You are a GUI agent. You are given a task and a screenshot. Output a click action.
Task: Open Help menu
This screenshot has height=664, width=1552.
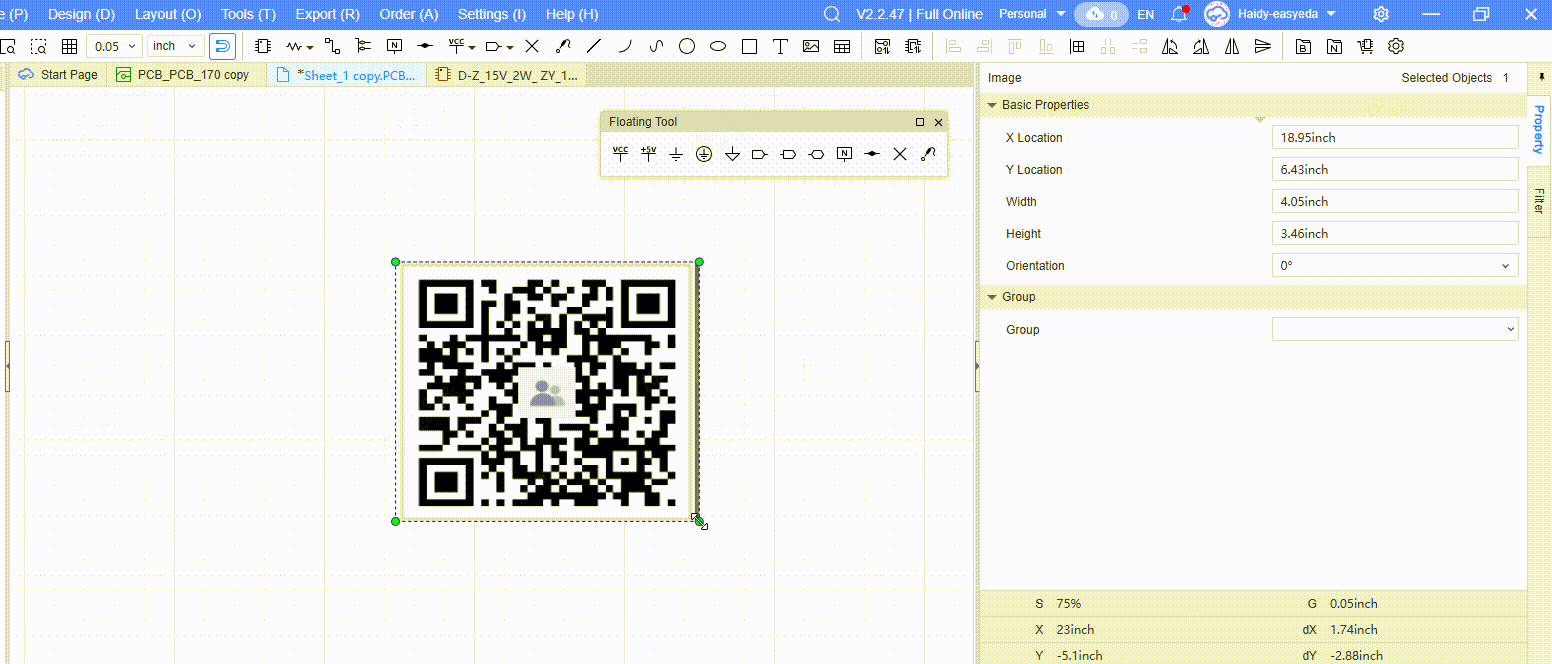pos(572,14)
